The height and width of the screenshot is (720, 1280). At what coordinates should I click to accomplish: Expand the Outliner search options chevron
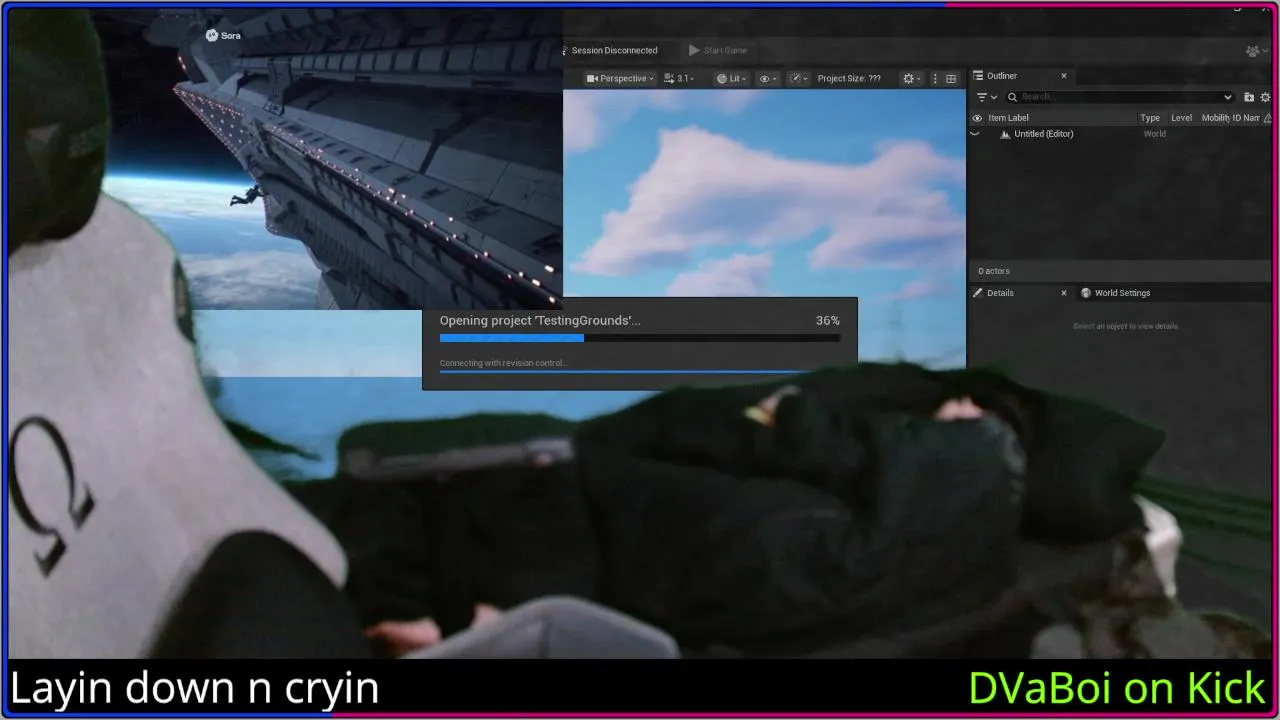pyautogui.click(x=1228, y=97)
